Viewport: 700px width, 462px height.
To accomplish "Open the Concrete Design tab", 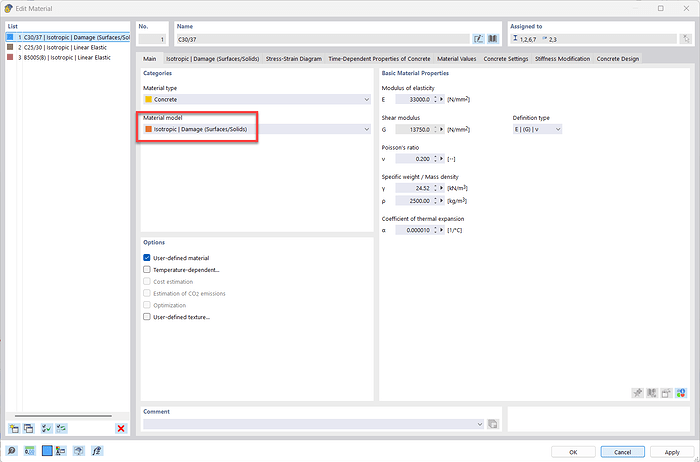I will [x=617, y=59].
